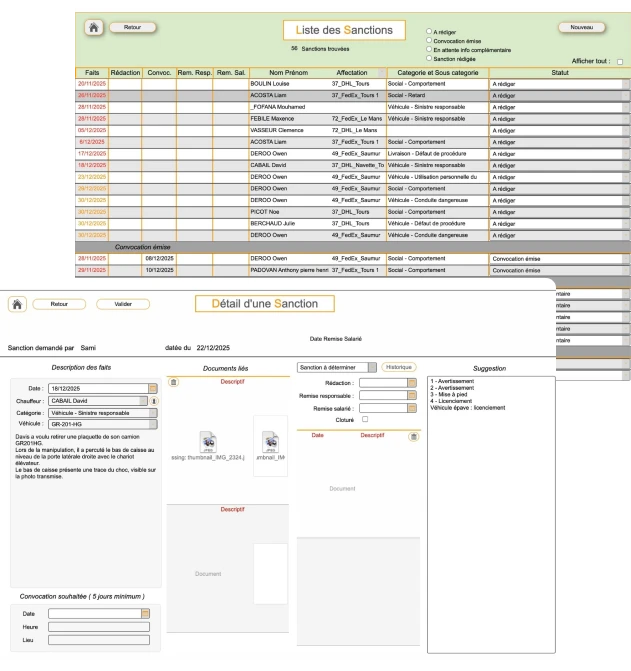Select the 'A rédiger' radio filter
Image resolution: width=631 pixels, height=671 pixels.
coord(430,32)
